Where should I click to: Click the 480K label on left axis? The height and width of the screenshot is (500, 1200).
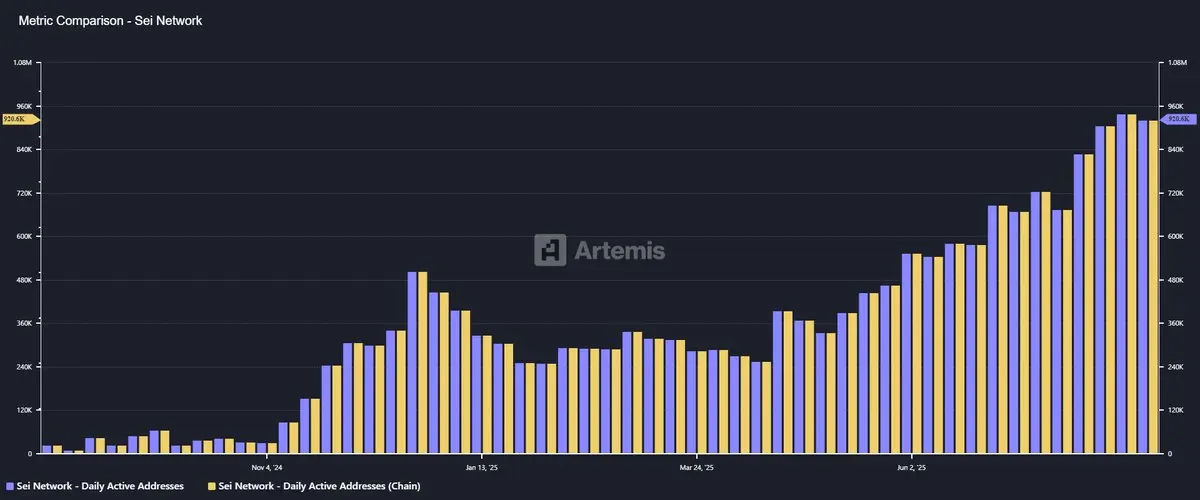click(x=26, y=280)
